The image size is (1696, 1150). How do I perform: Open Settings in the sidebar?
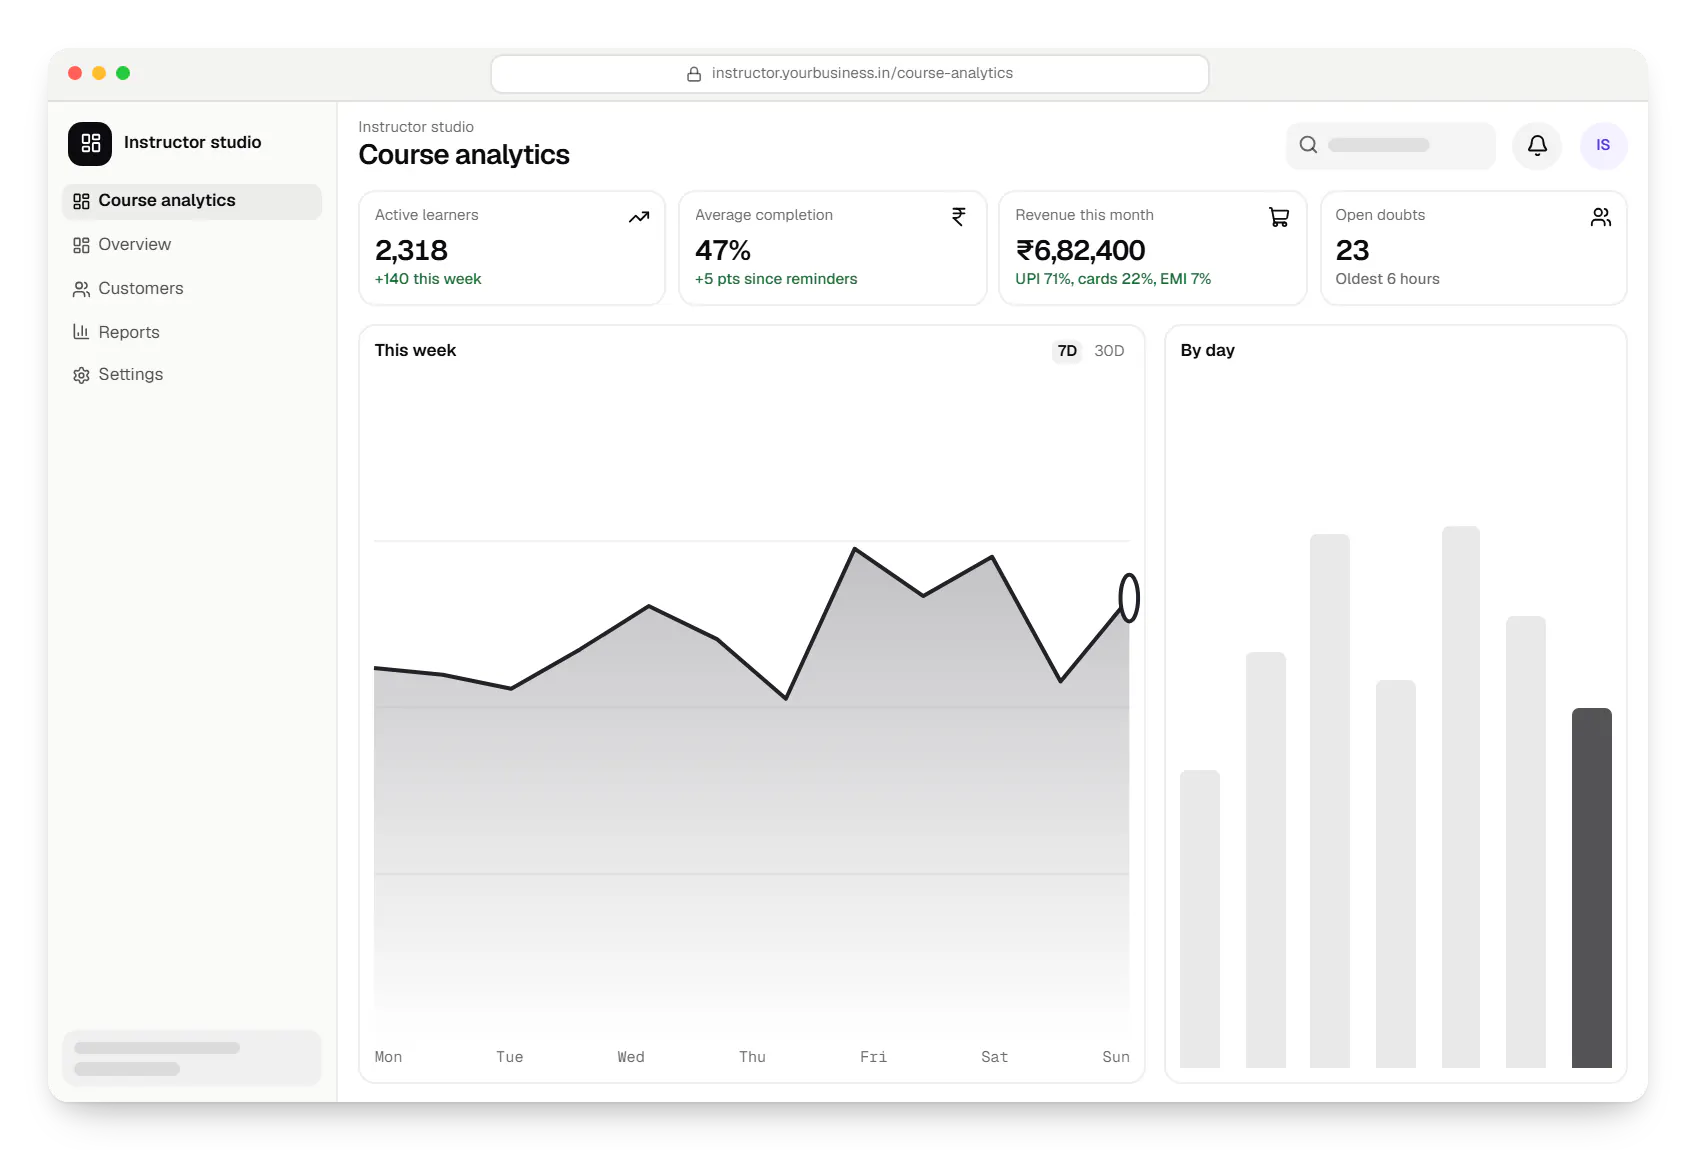(192, 375)
